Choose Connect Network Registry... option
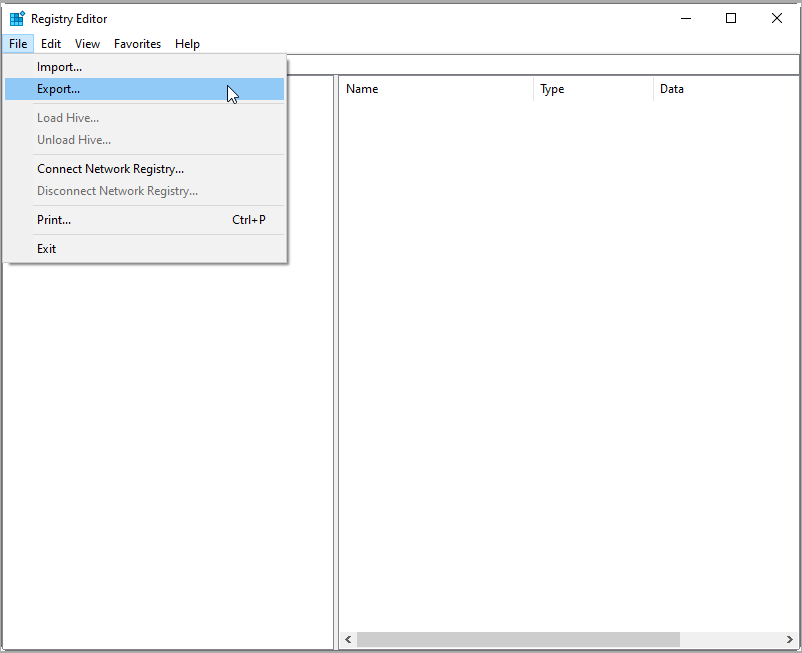This screenshot has width=802, height=653. click(x=110, y=169)
